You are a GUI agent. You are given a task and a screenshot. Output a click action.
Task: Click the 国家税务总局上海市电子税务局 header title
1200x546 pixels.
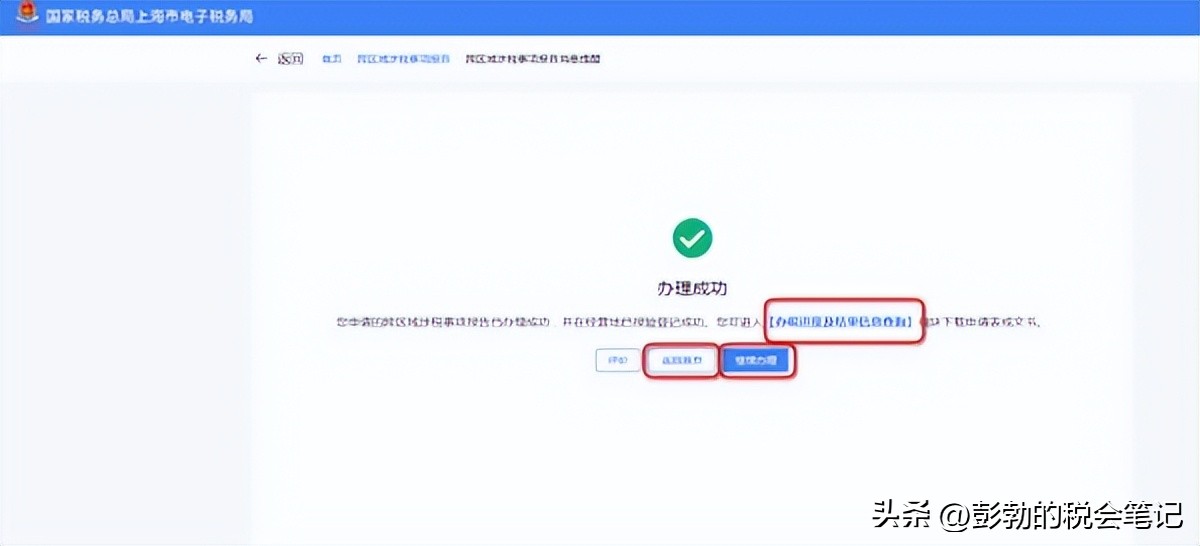coord(149,17)
